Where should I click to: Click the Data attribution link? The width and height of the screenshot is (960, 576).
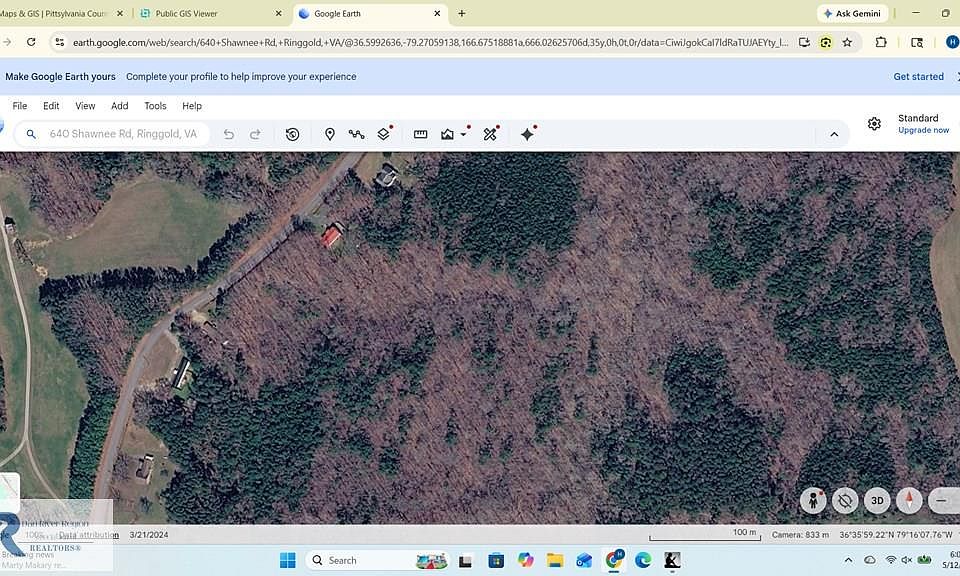(89, 535)
